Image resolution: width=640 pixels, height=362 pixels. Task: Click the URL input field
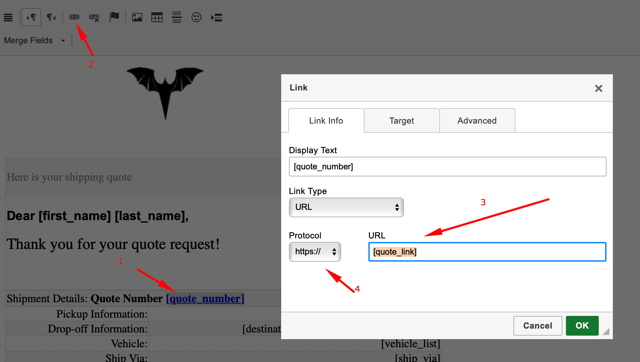tap(487, 252)
